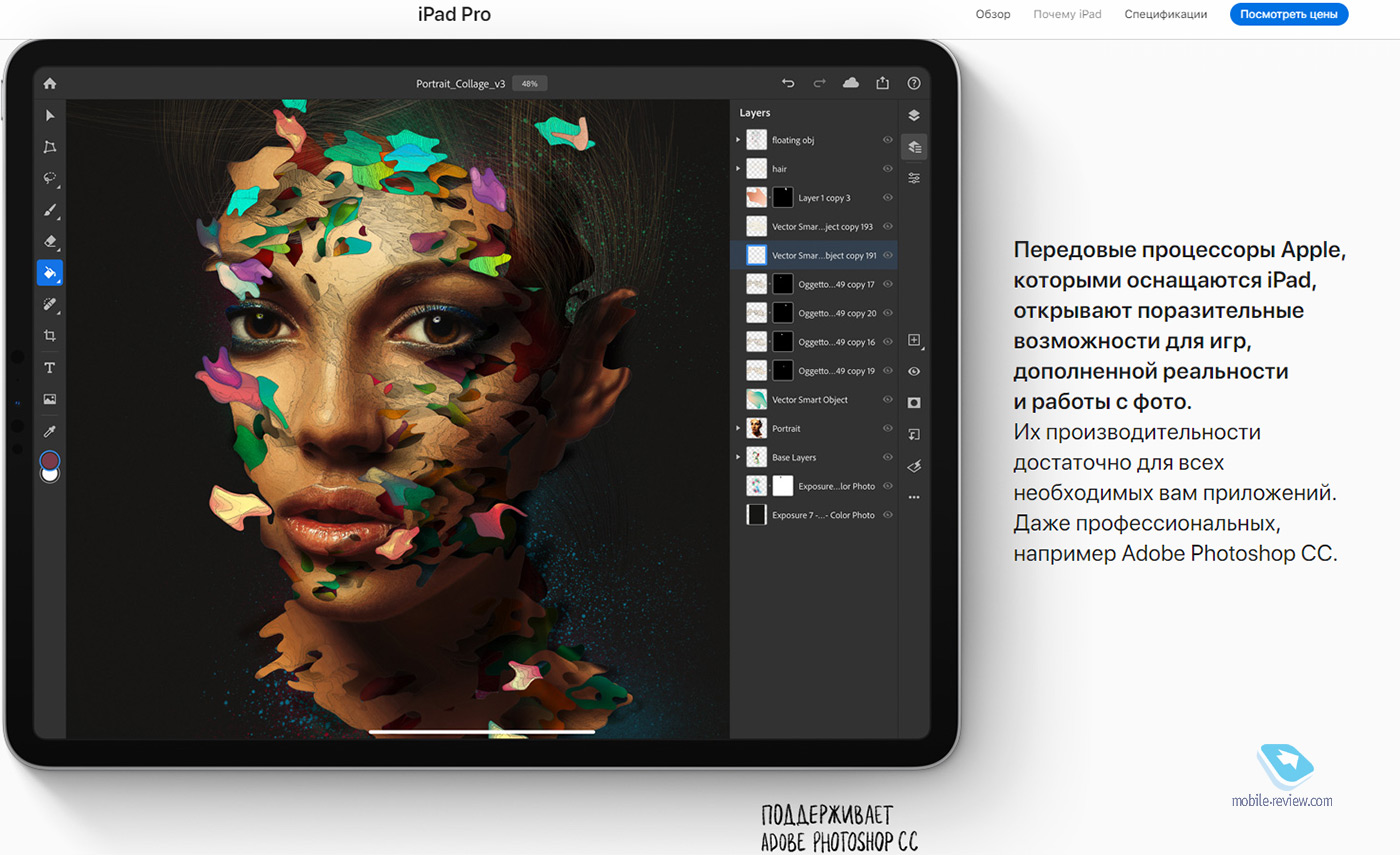1400x855 pixels.
Task: Click the Layers panel heading
Action: (755, 113)
